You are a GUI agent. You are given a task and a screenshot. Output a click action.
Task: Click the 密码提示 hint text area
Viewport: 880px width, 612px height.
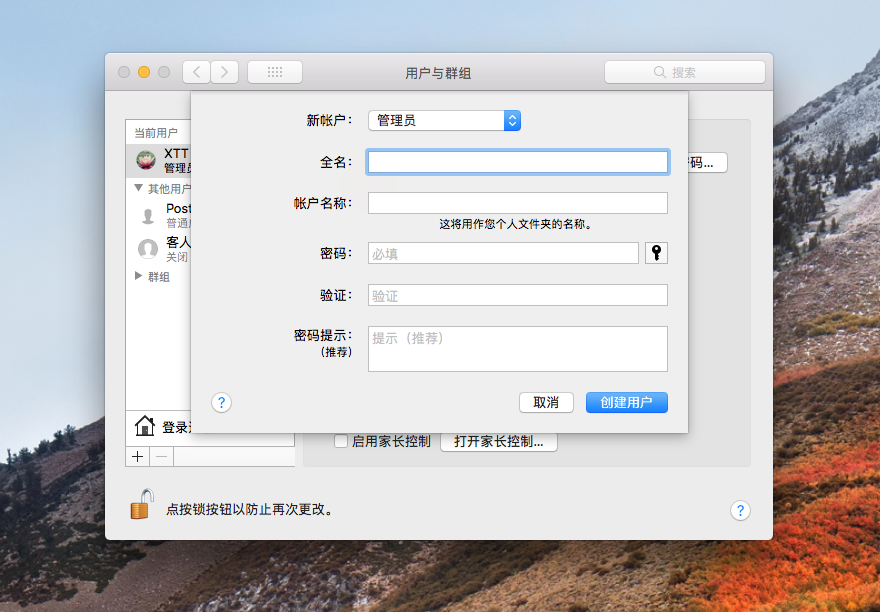coord(517,349)
